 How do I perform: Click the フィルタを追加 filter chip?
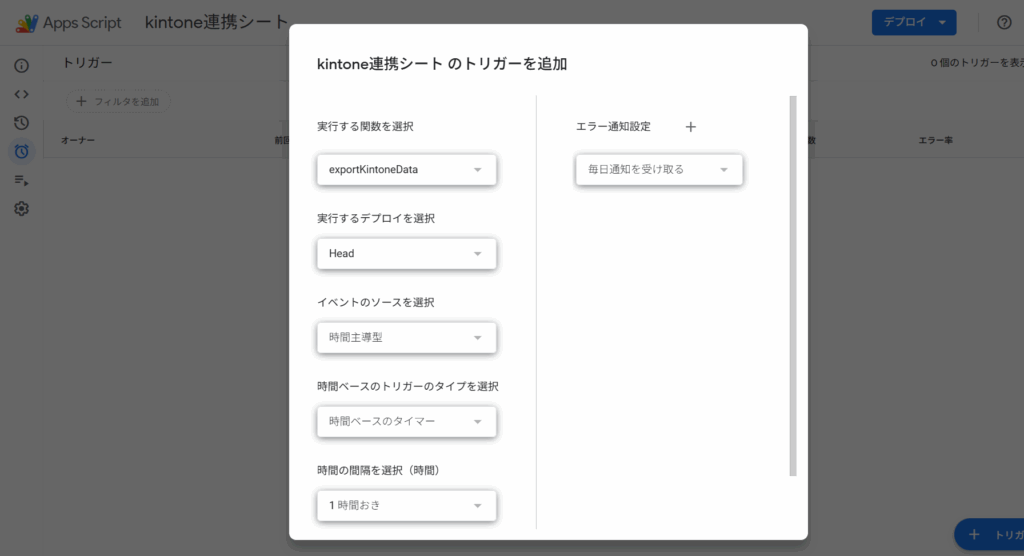tap(118, 101)
